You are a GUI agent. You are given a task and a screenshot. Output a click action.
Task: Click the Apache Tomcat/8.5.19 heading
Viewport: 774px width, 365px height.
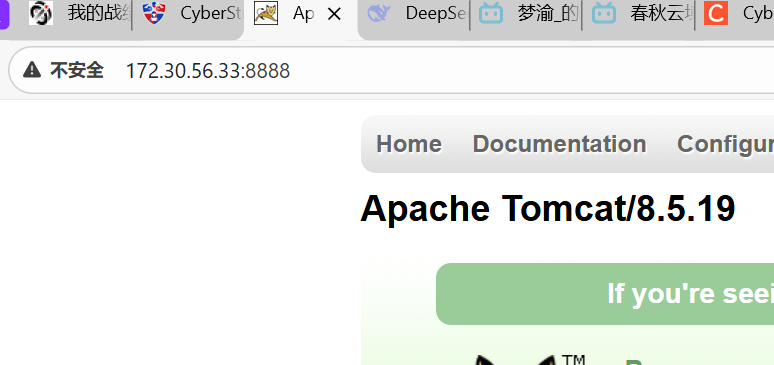point(548,208)
